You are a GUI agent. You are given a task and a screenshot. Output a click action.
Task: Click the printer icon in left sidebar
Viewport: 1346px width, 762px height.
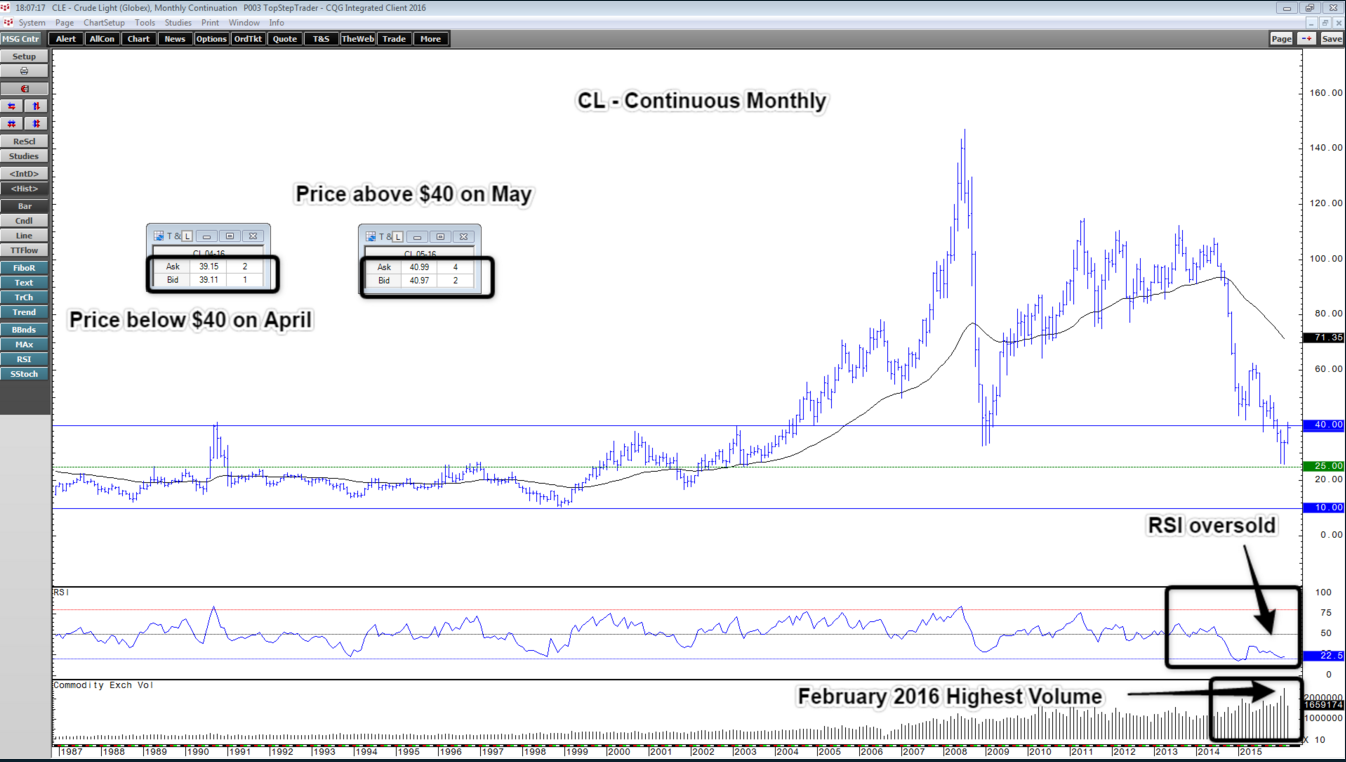click(24, 71)
